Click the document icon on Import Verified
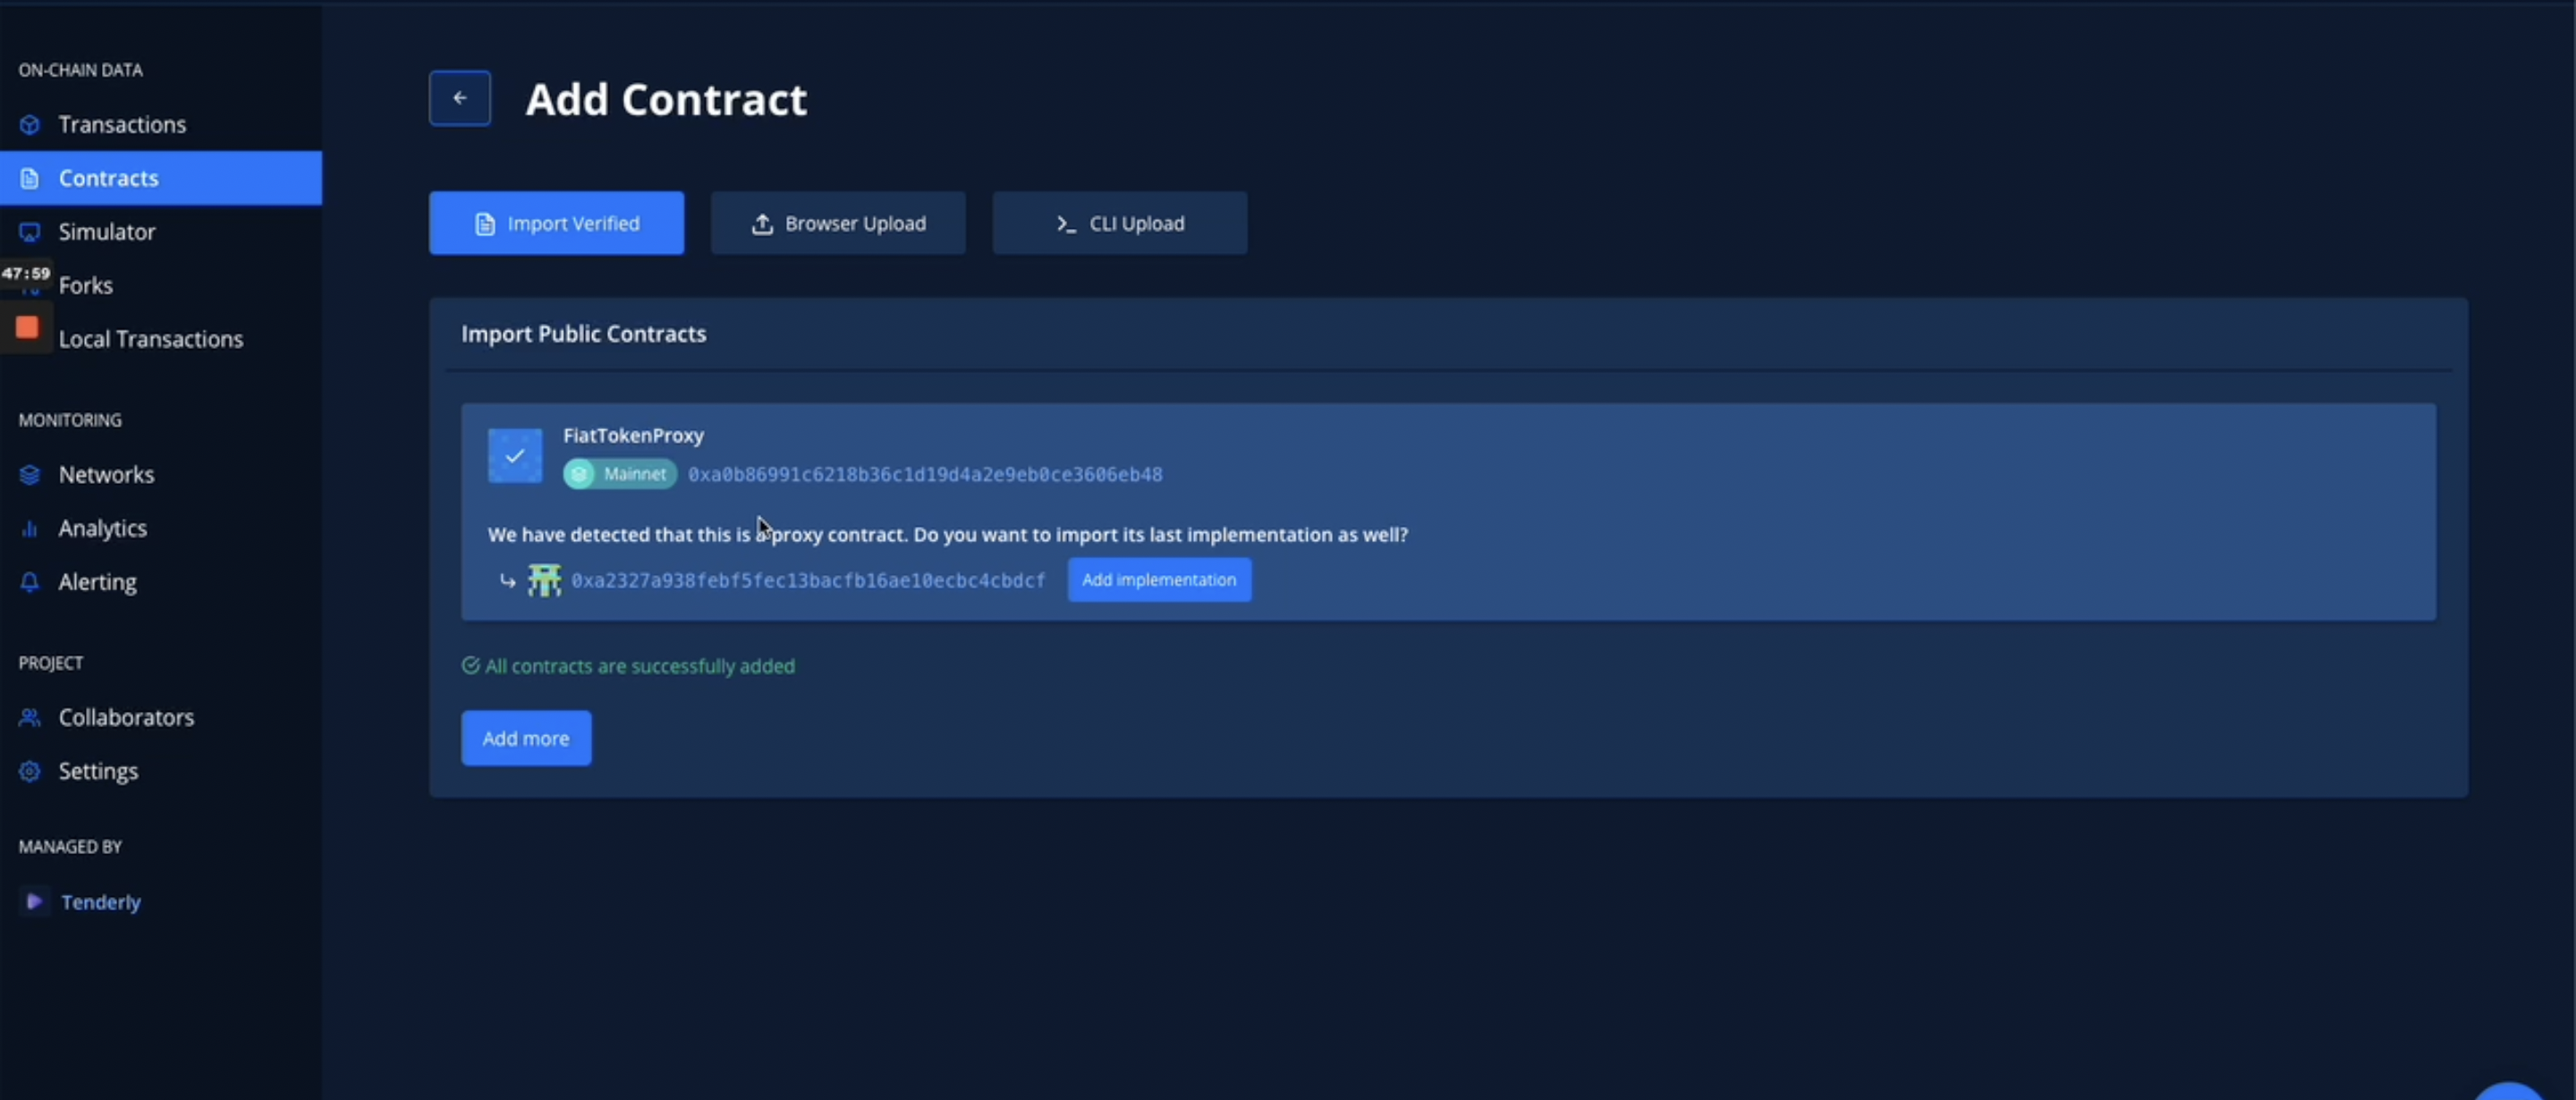 tap(484, 224)
